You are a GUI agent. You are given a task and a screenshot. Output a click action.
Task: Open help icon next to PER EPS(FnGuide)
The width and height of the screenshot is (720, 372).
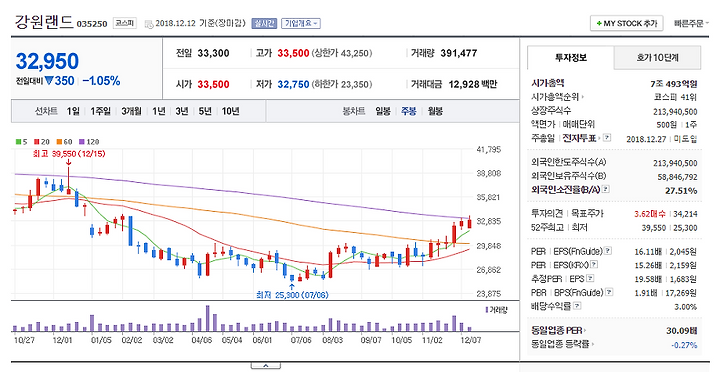tap(608, 251)
